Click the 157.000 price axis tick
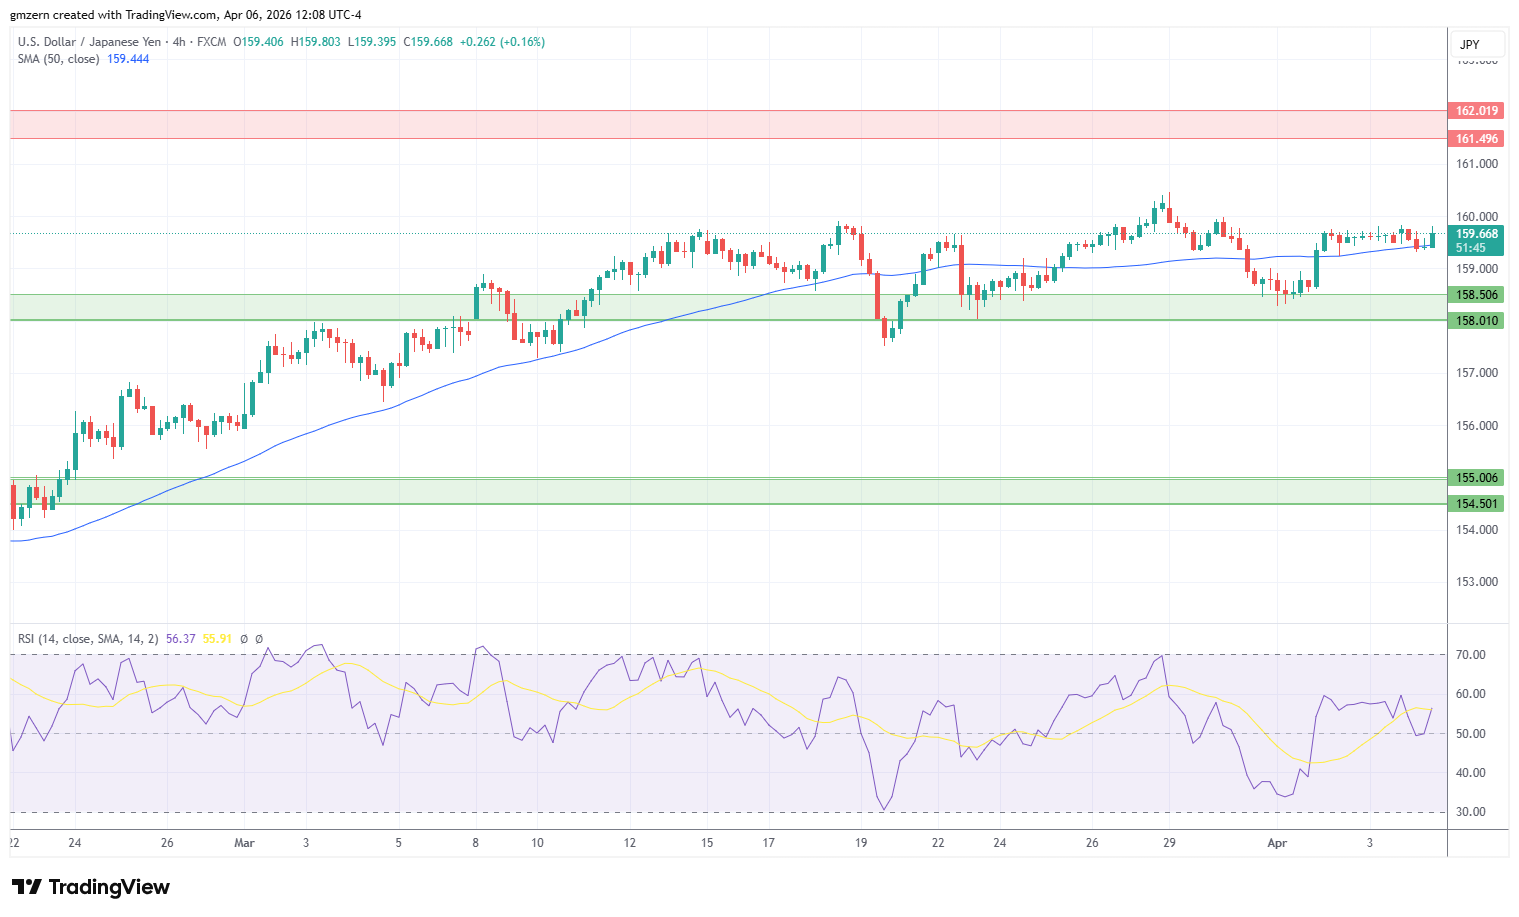1519x917 pixels. click(x=1477, y=373)
